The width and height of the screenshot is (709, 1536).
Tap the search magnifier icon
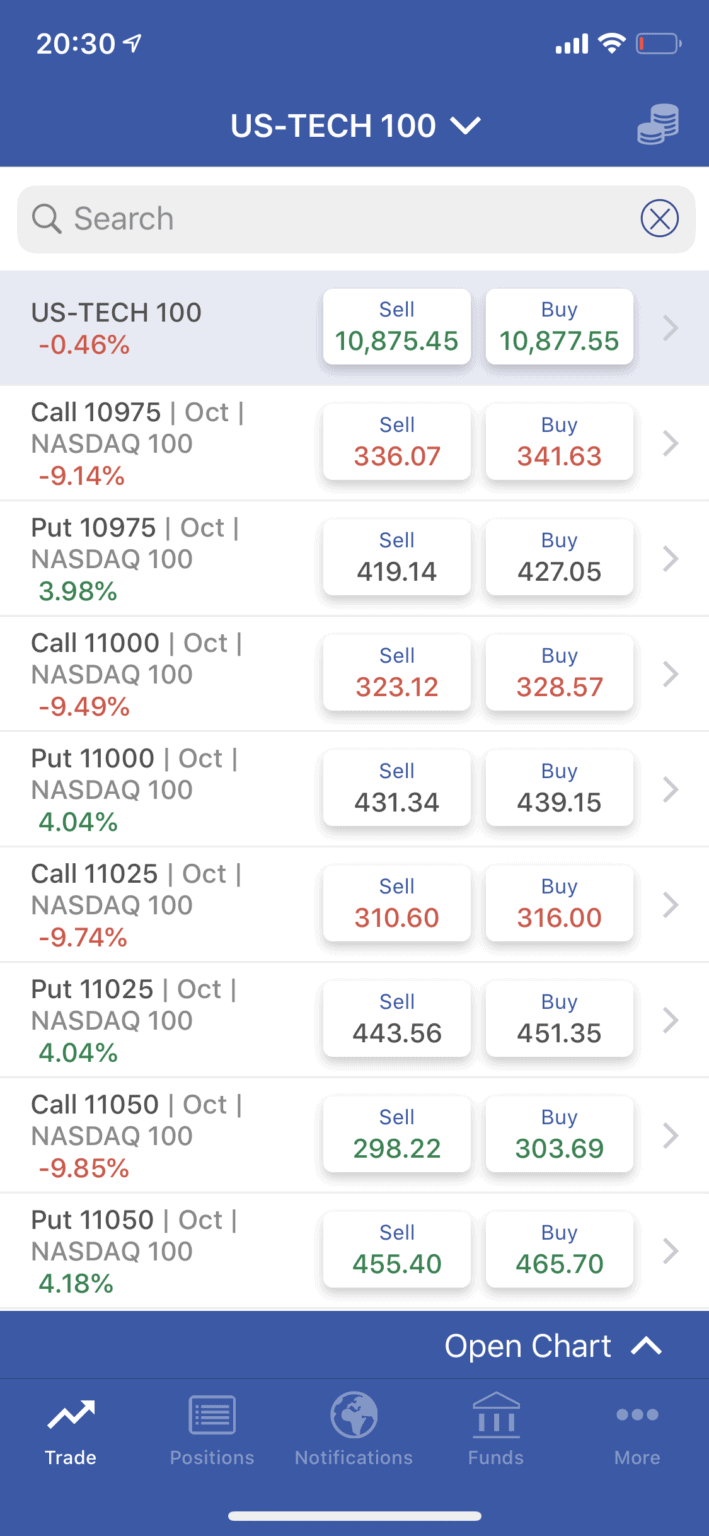46,218
